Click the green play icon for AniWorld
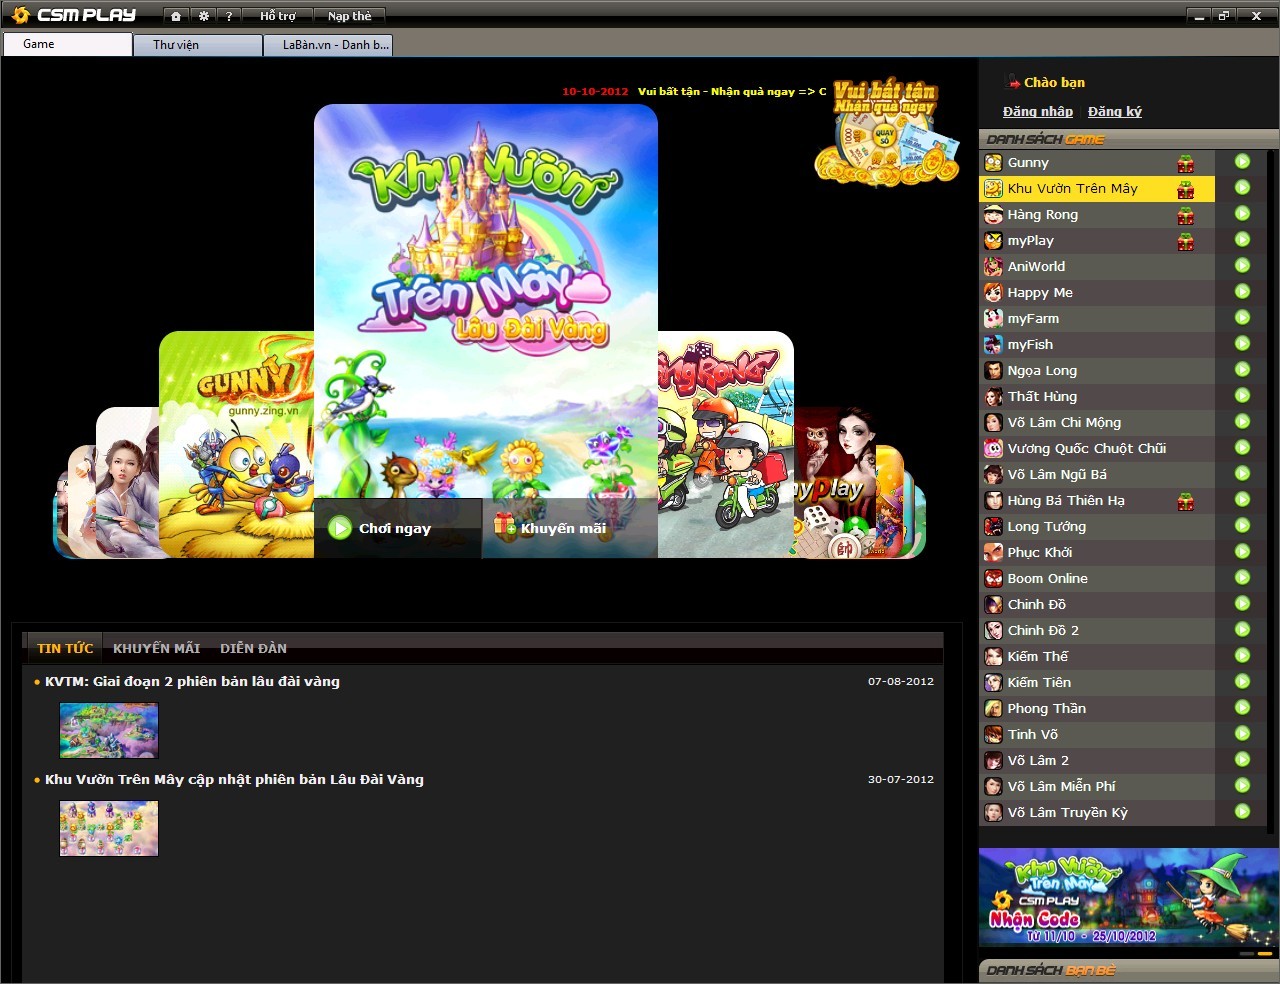This screenshot has width=1280, height=984. pos(1242,266)
